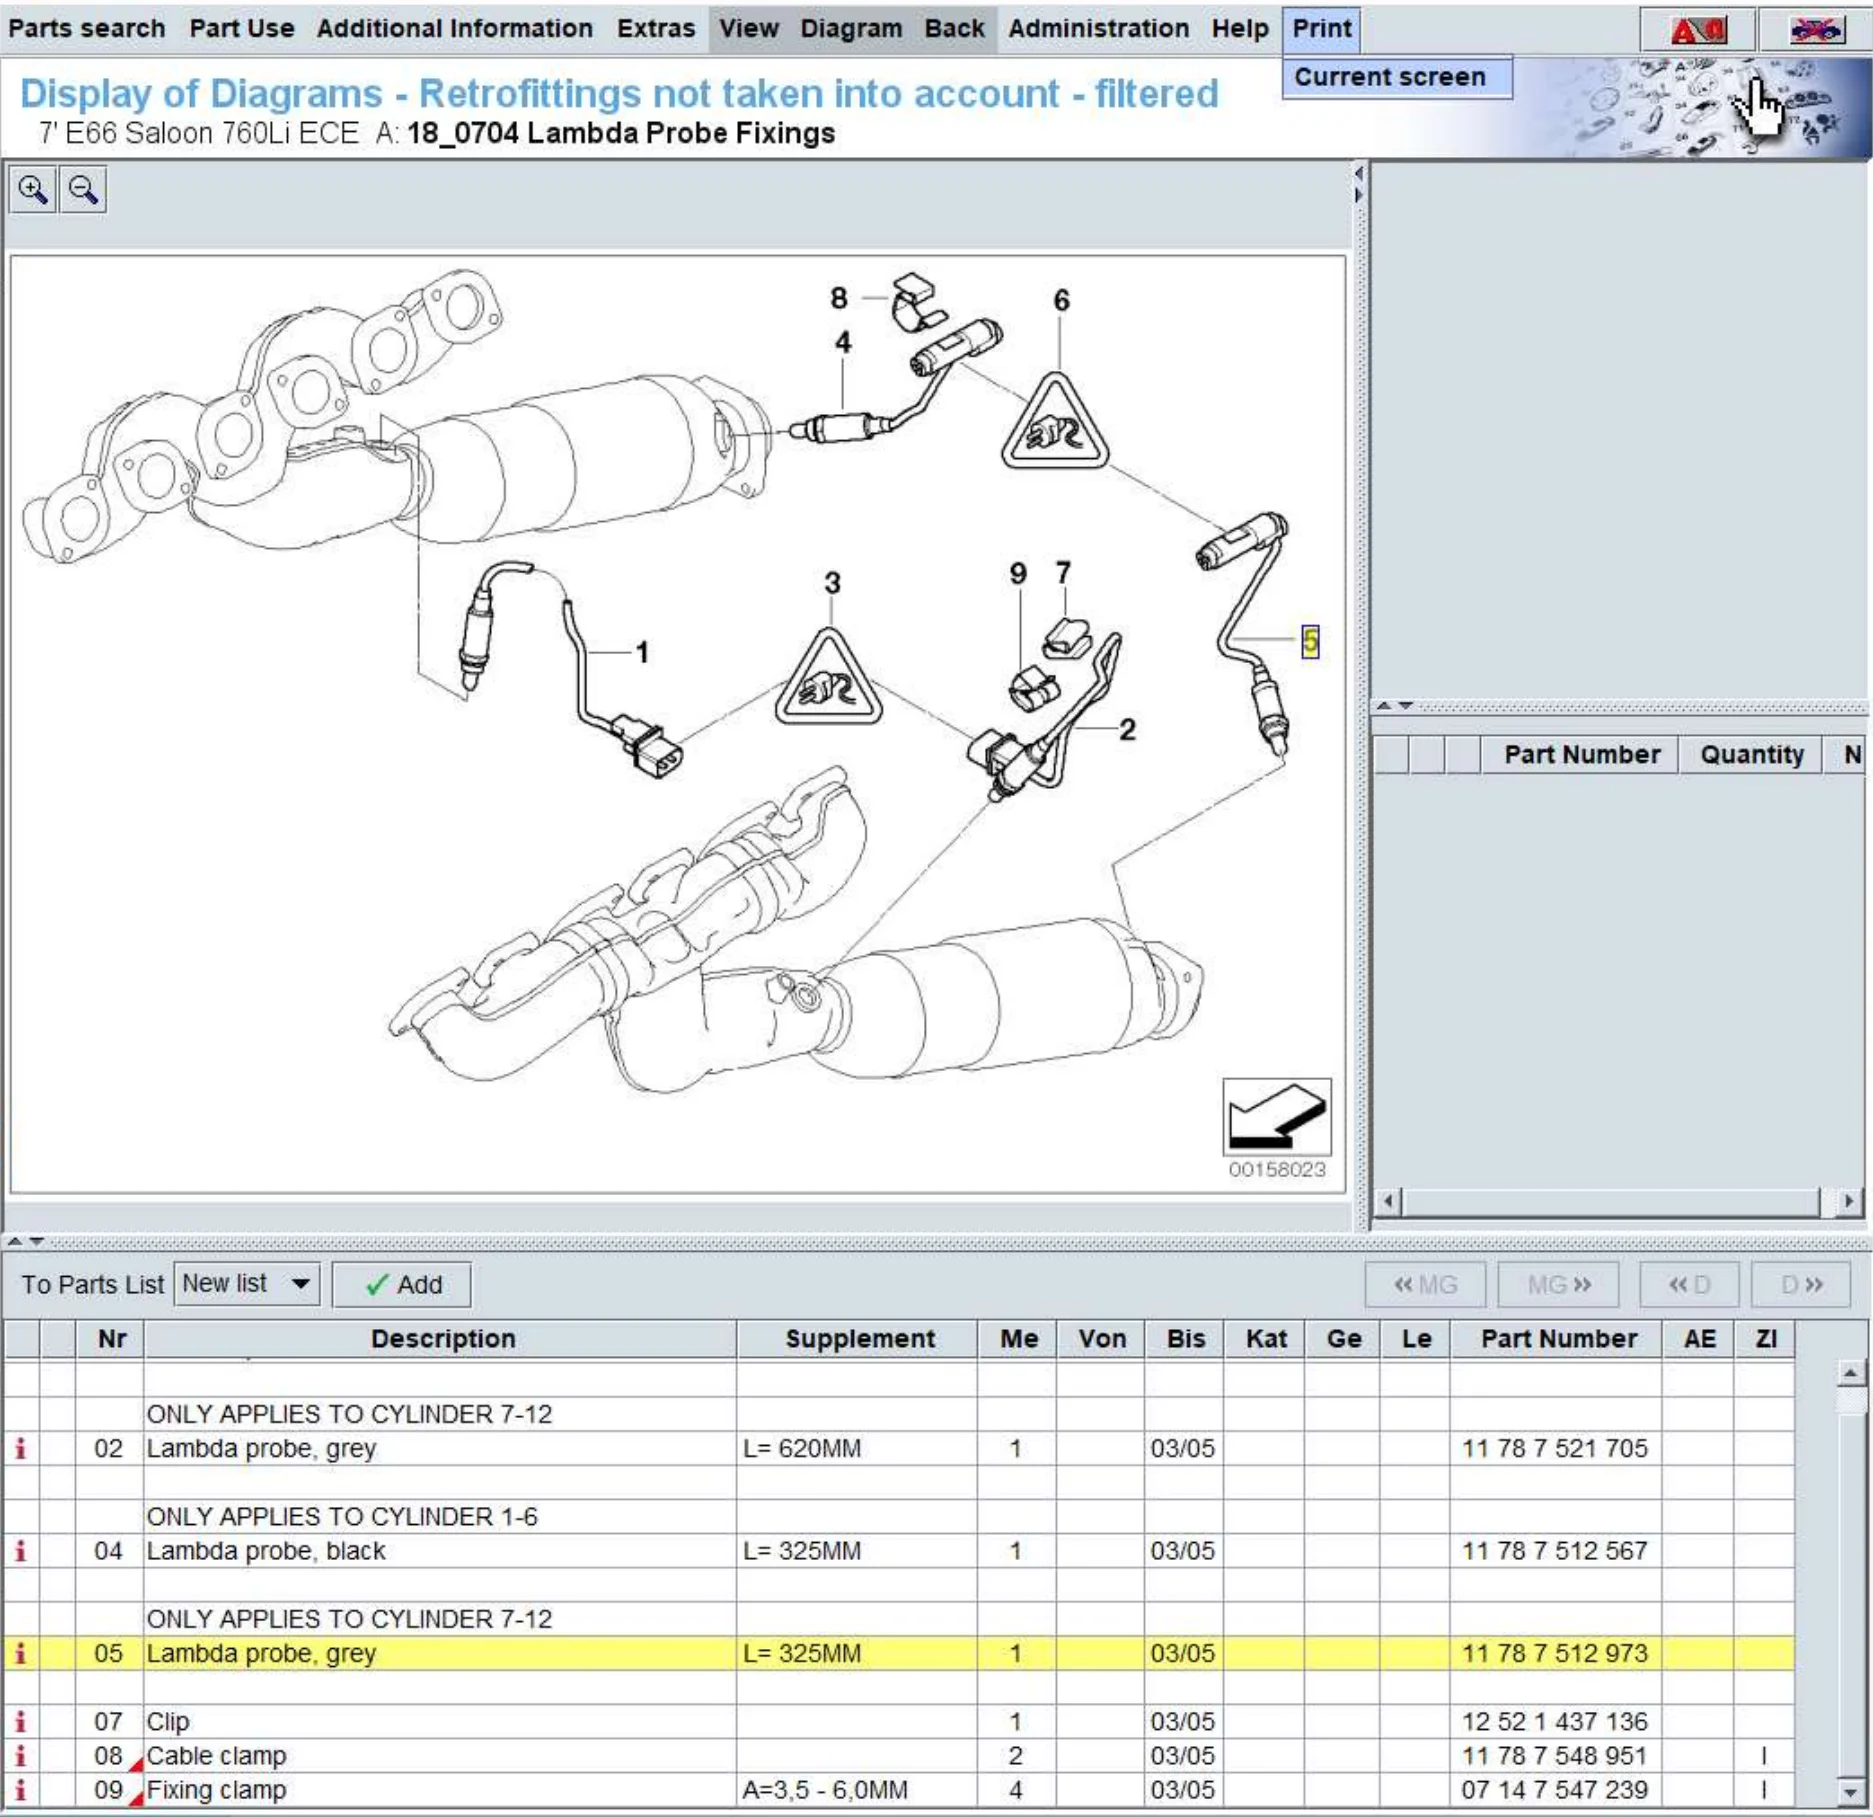Click callout number 5 in the diagram

tap(1310, 642)
